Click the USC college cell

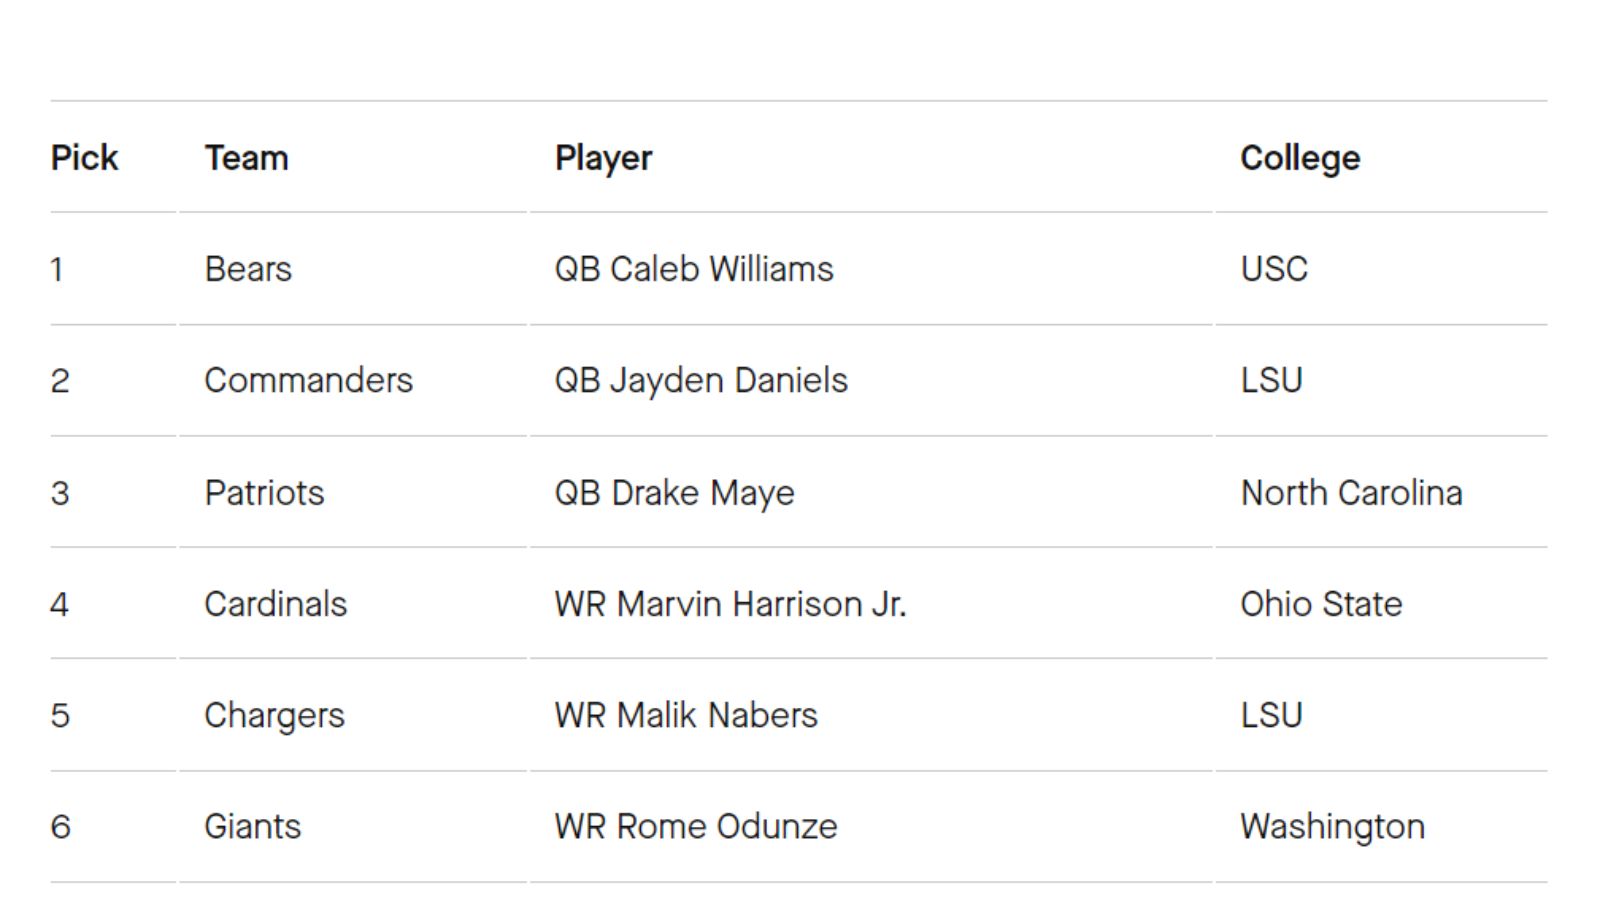[x=1274, y=269]
